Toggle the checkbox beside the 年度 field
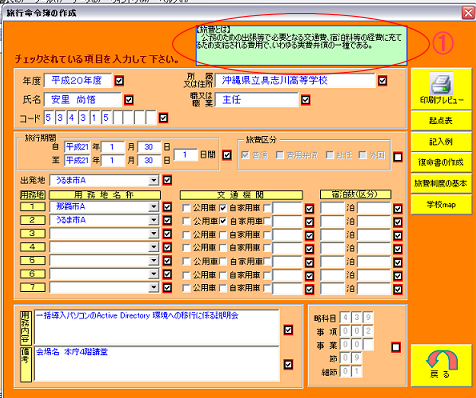This screenshot has height=398, width=476. (119, 81)
